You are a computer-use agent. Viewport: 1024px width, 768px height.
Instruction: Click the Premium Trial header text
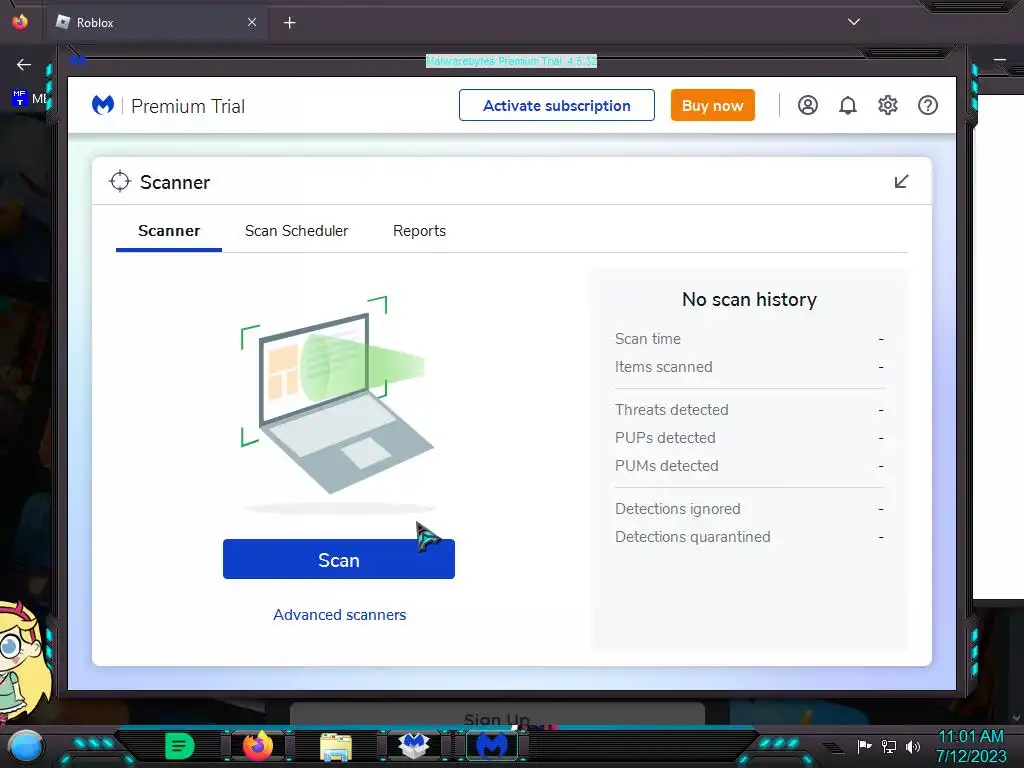pos(188,106)
